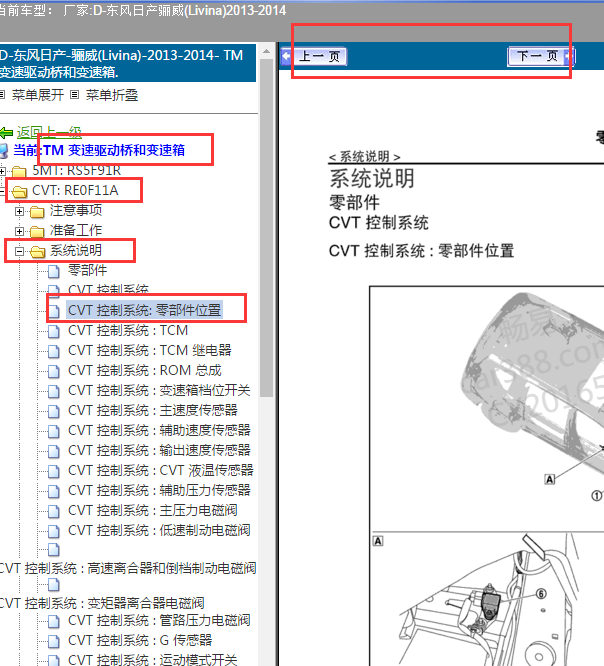
Task: Open the CVT: RE0F11A folder icon
Action: click(20, 192)
